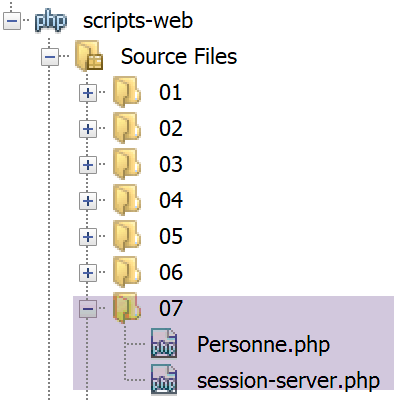This screenshot has height=400, width=415.
Task: Click the Source Files folder icon
Action: pos(89,56)
